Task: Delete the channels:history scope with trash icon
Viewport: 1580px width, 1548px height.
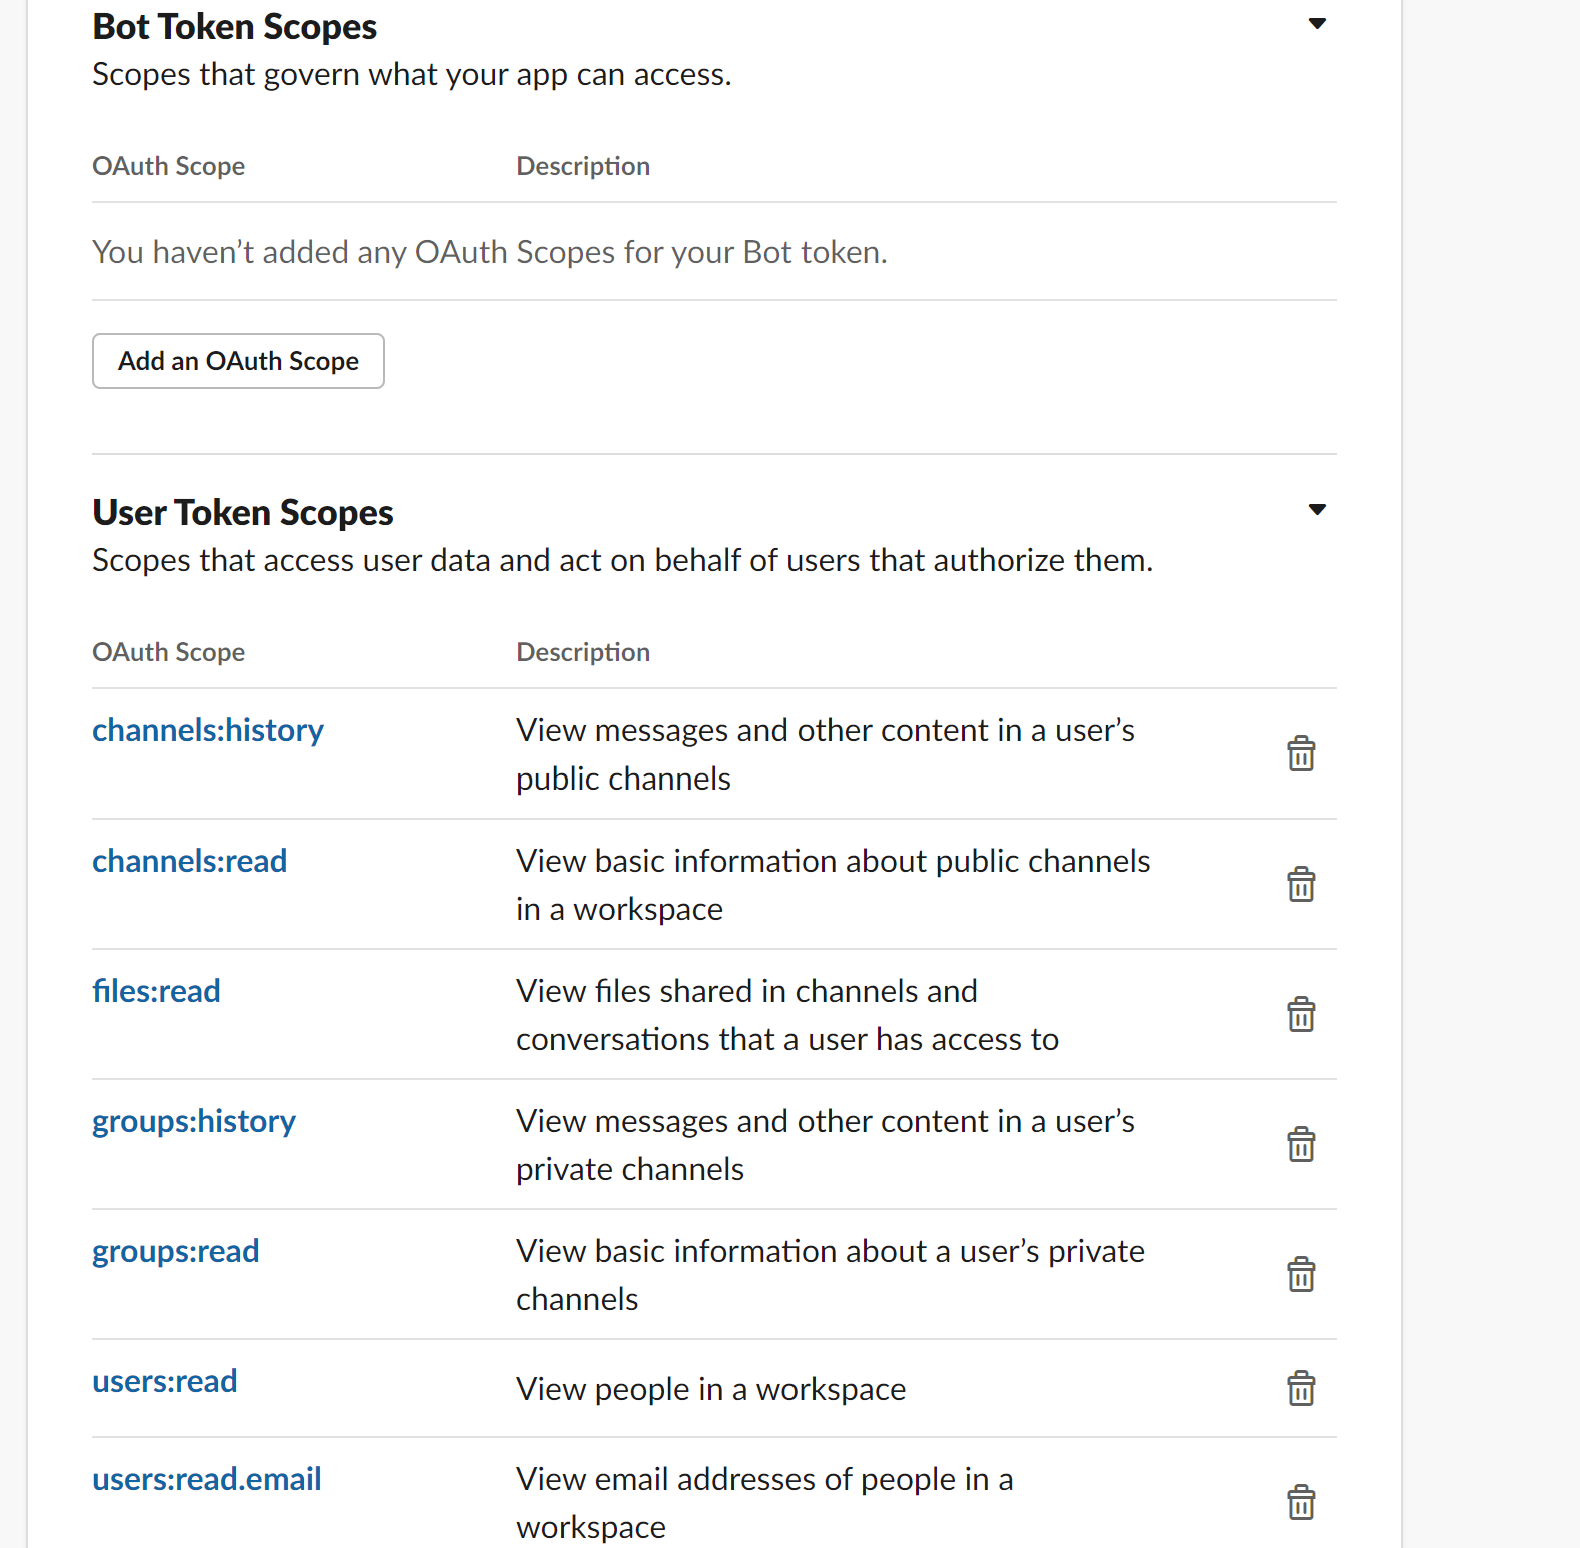Action: click(1301, 753)
